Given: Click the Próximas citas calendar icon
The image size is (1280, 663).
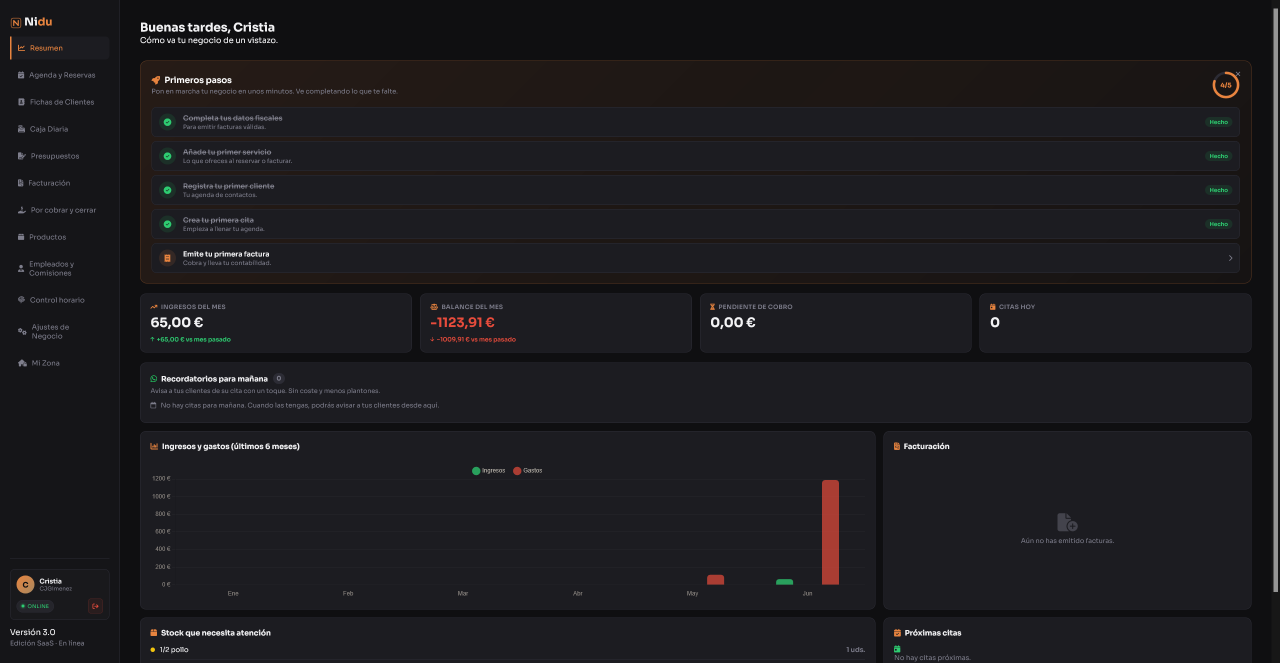Looking at the screenshot, I should pyautogui.click(x=897, y=633).
